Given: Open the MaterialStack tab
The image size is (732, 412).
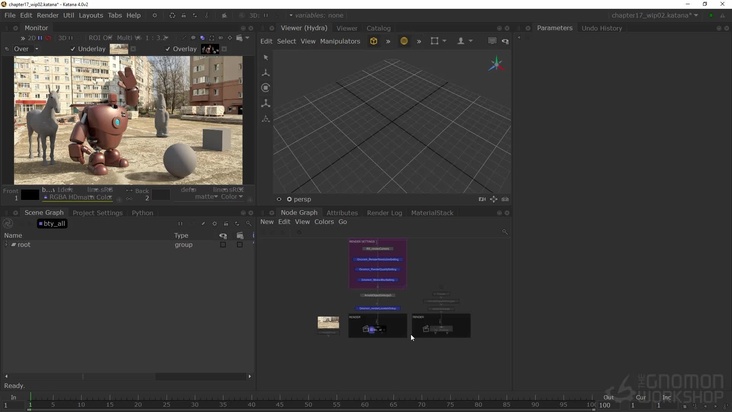Looking at the screenshot, I should [x=432, y=213].
